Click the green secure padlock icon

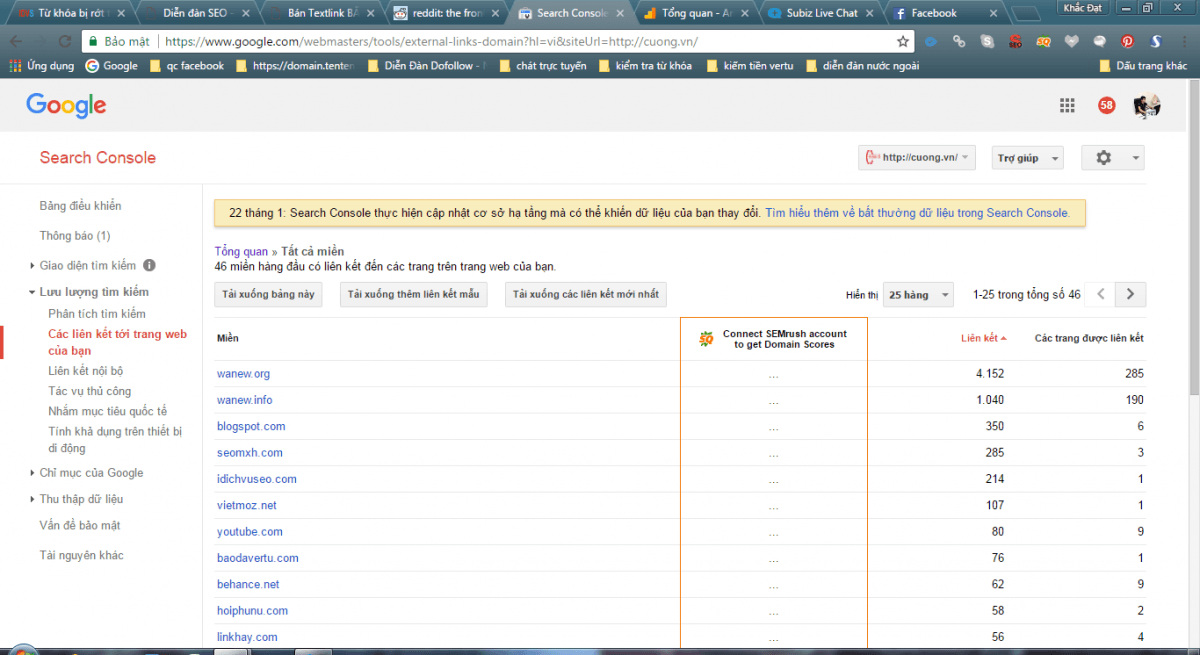[x=92, y=42]
